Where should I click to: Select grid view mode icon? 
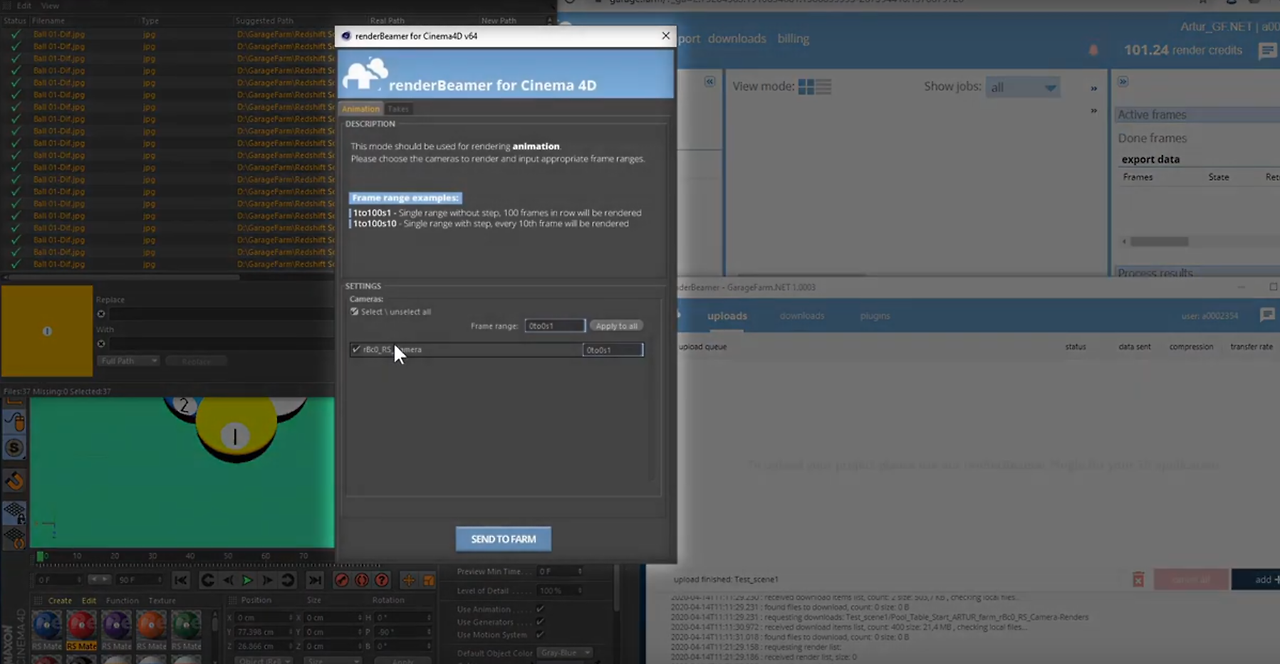pos(807,87)
